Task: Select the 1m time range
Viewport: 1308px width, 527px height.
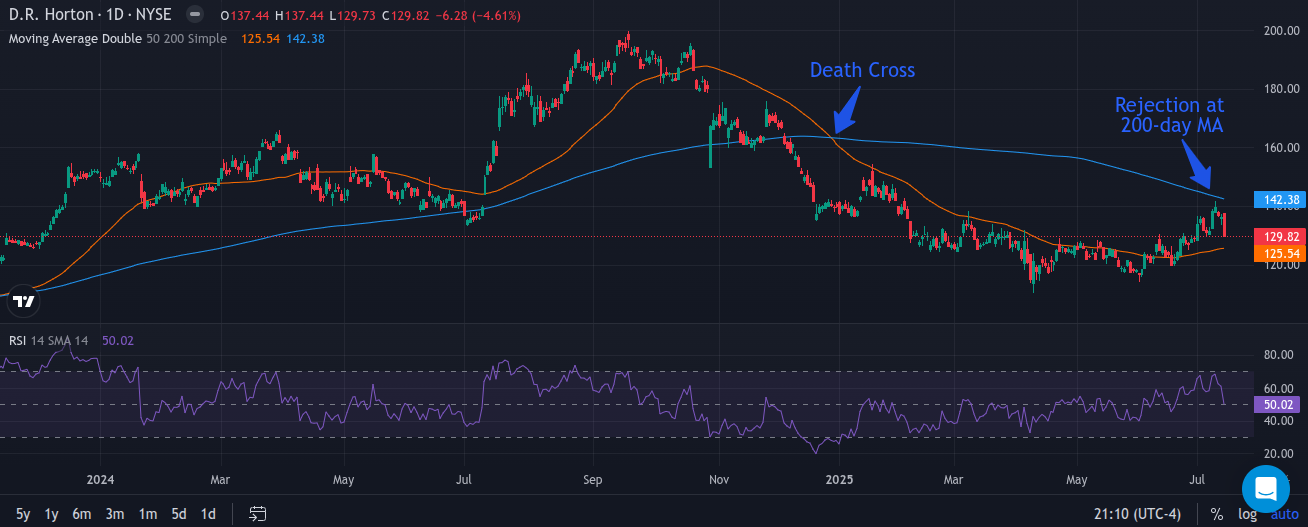Action: click(x=148, y=514)
